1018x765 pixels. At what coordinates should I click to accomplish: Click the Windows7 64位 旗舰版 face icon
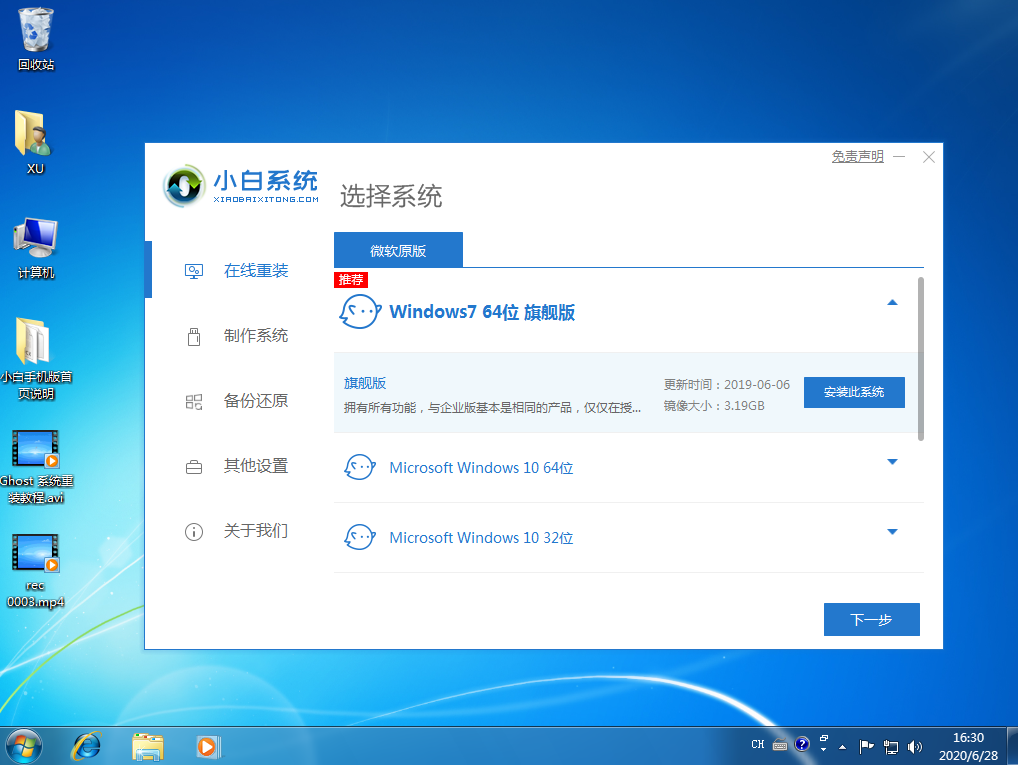coord(360,312)
